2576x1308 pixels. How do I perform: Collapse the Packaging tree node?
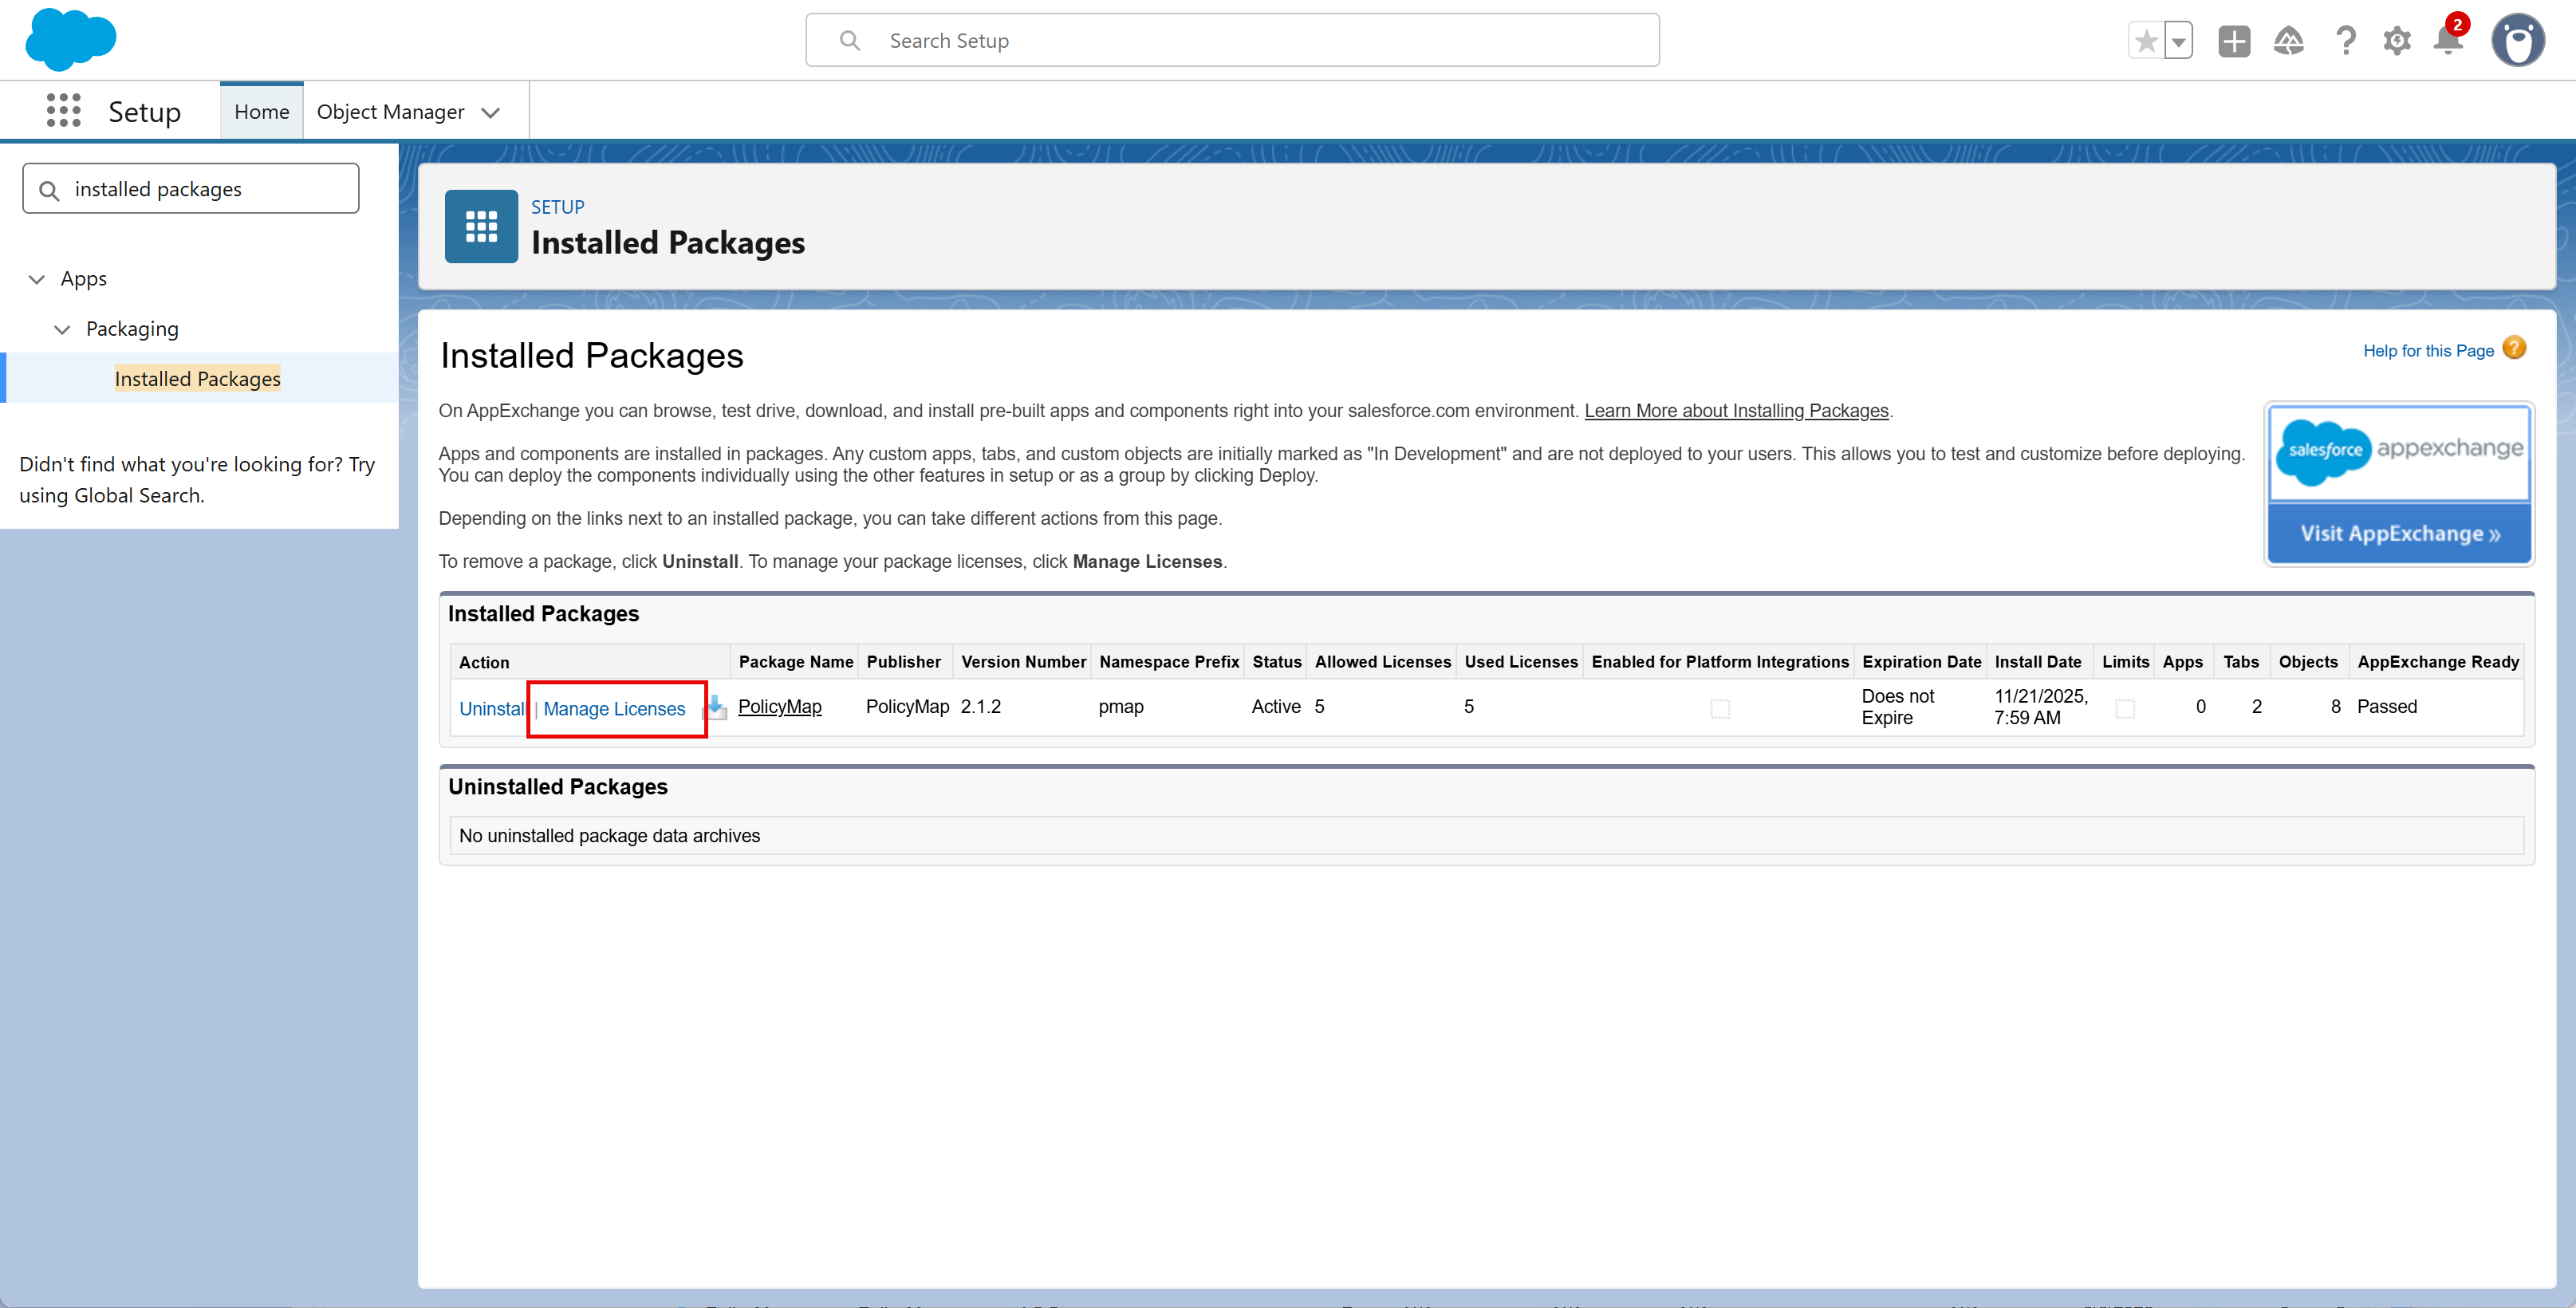click(x=62, y=329)
